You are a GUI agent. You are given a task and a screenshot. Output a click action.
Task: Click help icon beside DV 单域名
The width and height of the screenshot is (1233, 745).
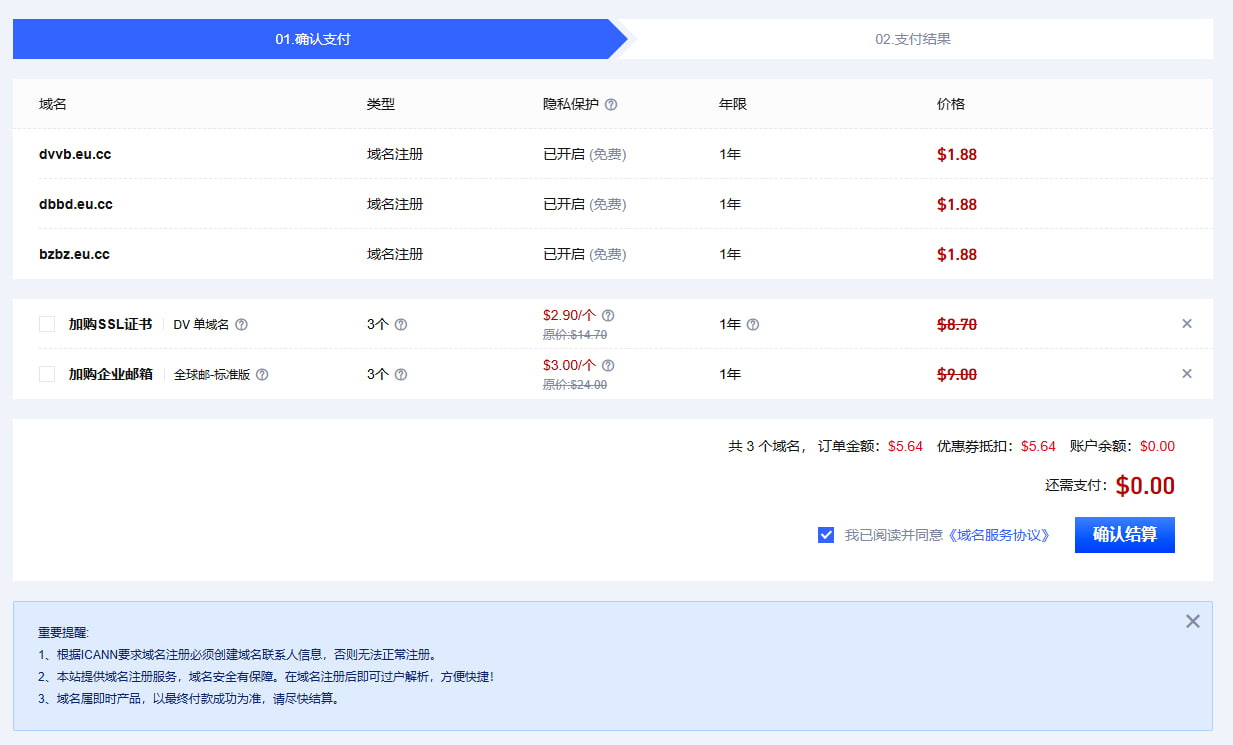[241, 324]
